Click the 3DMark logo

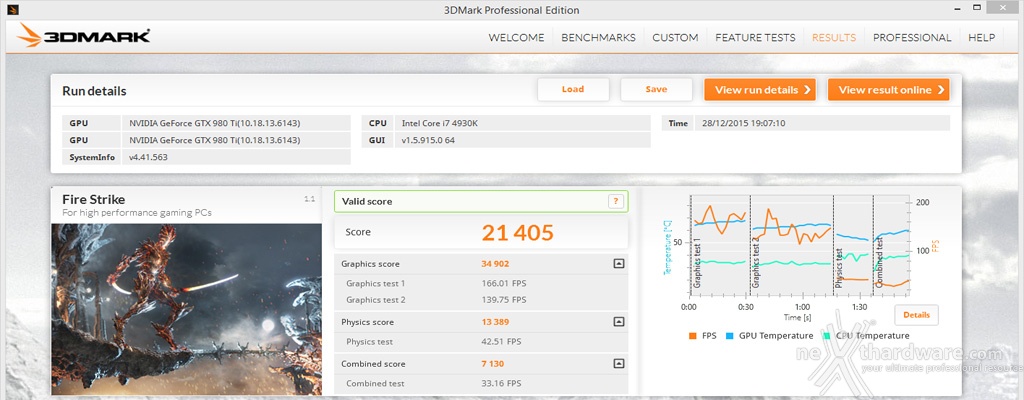[x=84, y=36]
